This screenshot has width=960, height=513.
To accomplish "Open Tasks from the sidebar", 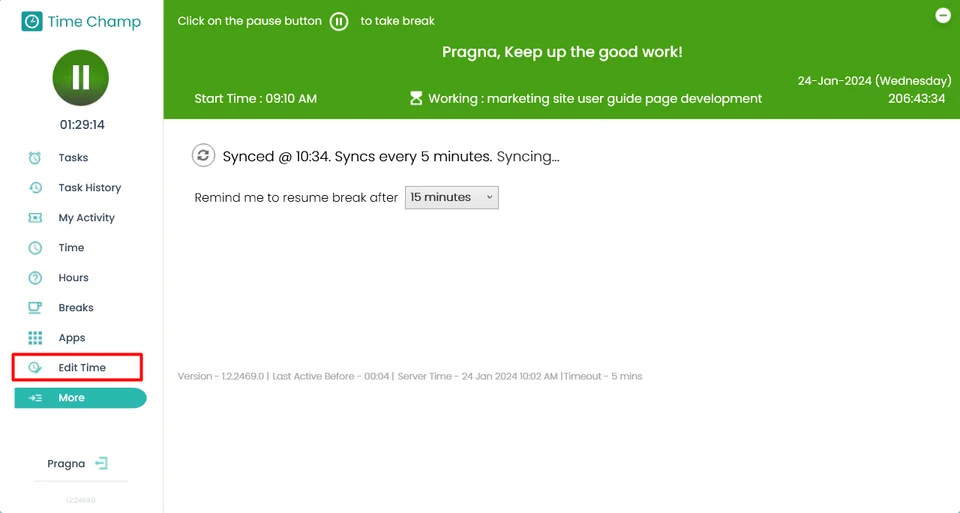I will coord(73,158).
